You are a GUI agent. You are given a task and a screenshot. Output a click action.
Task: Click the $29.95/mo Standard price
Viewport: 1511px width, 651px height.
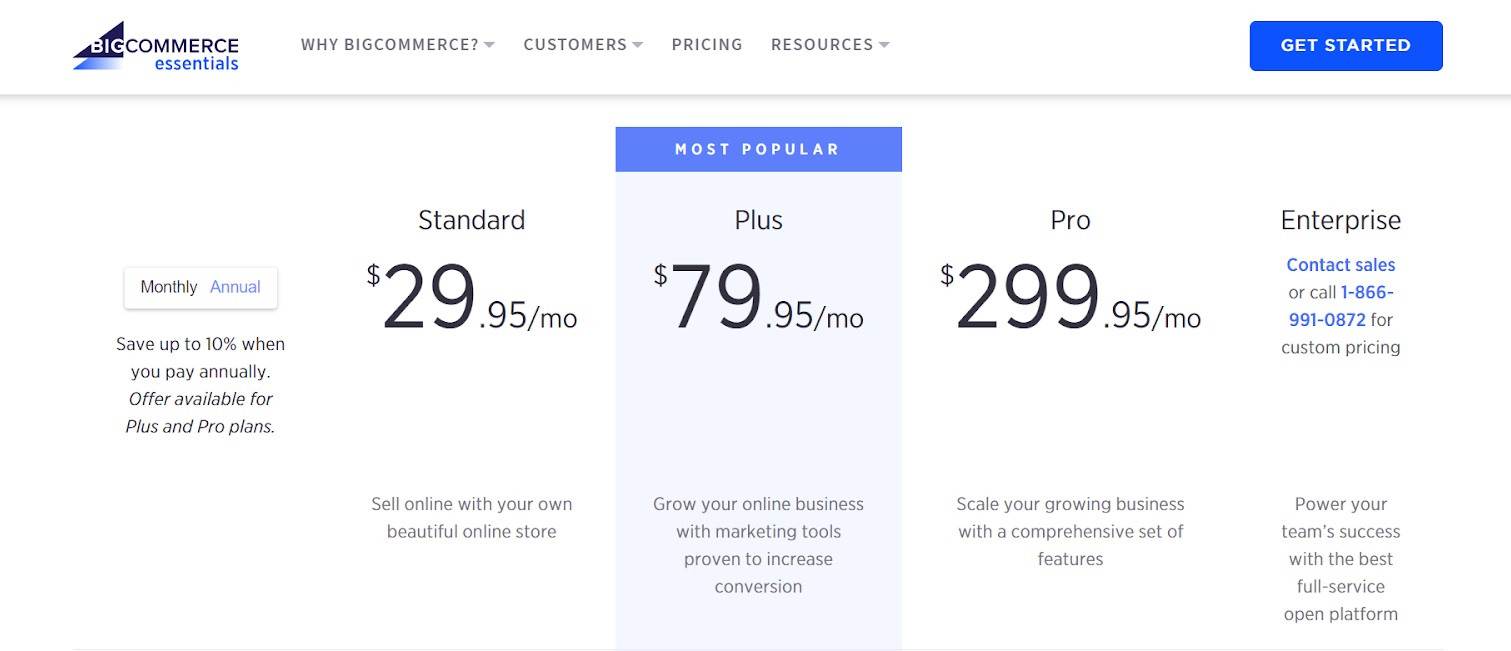(x=471, y=300)
